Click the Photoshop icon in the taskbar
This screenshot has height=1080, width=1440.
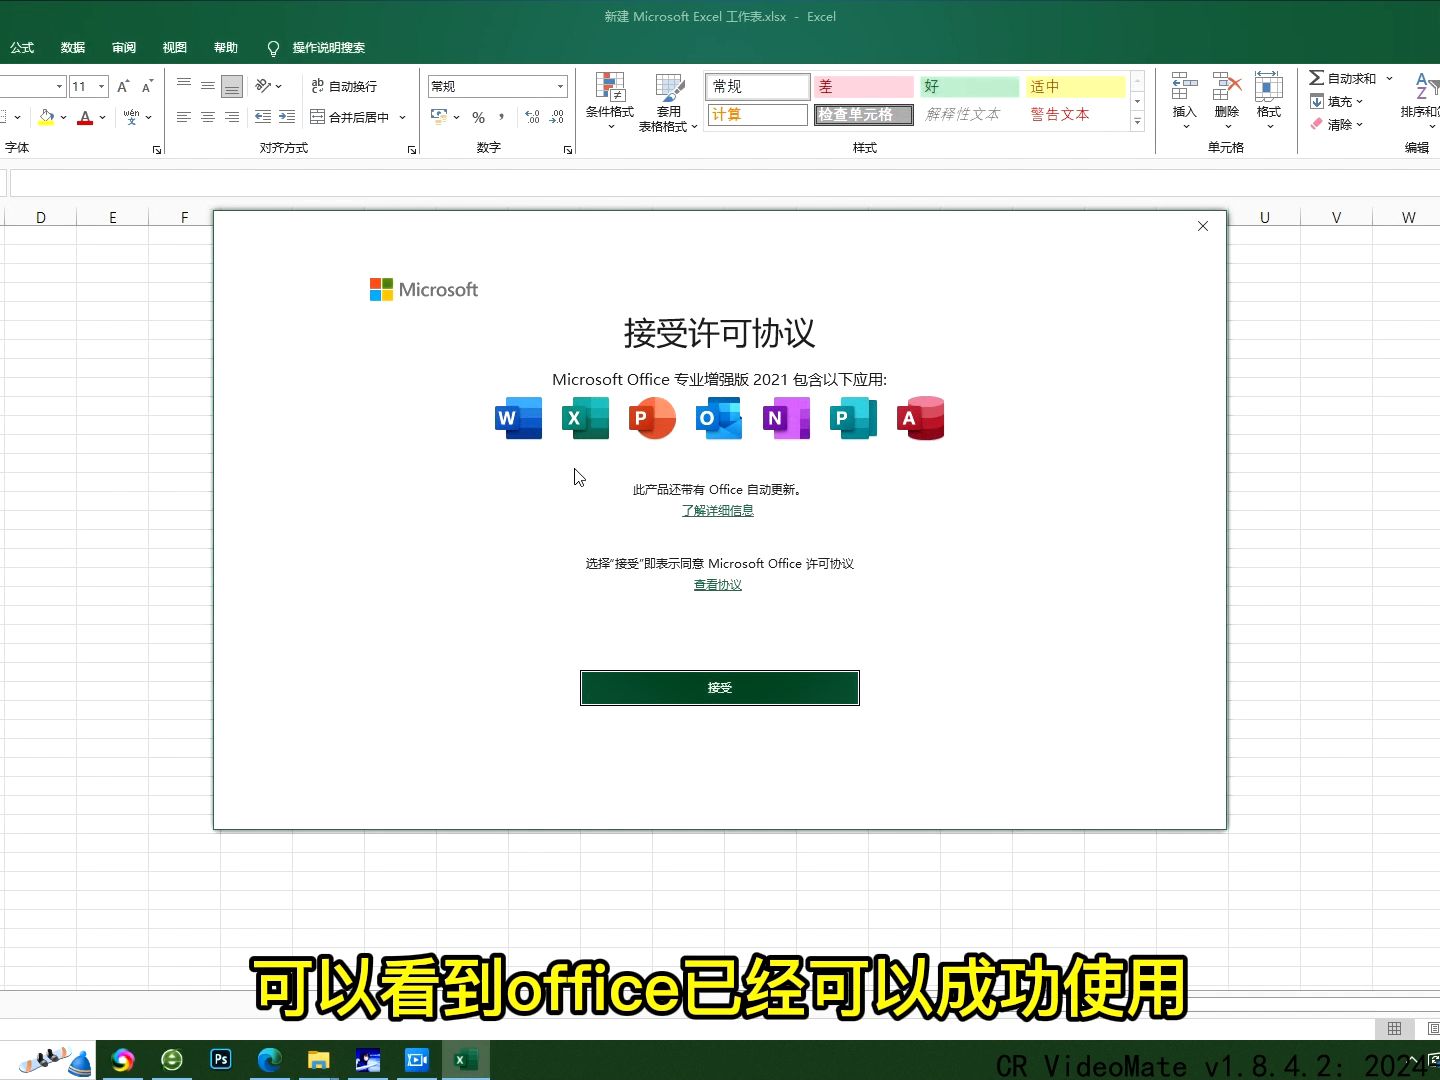coord(221,1059)
